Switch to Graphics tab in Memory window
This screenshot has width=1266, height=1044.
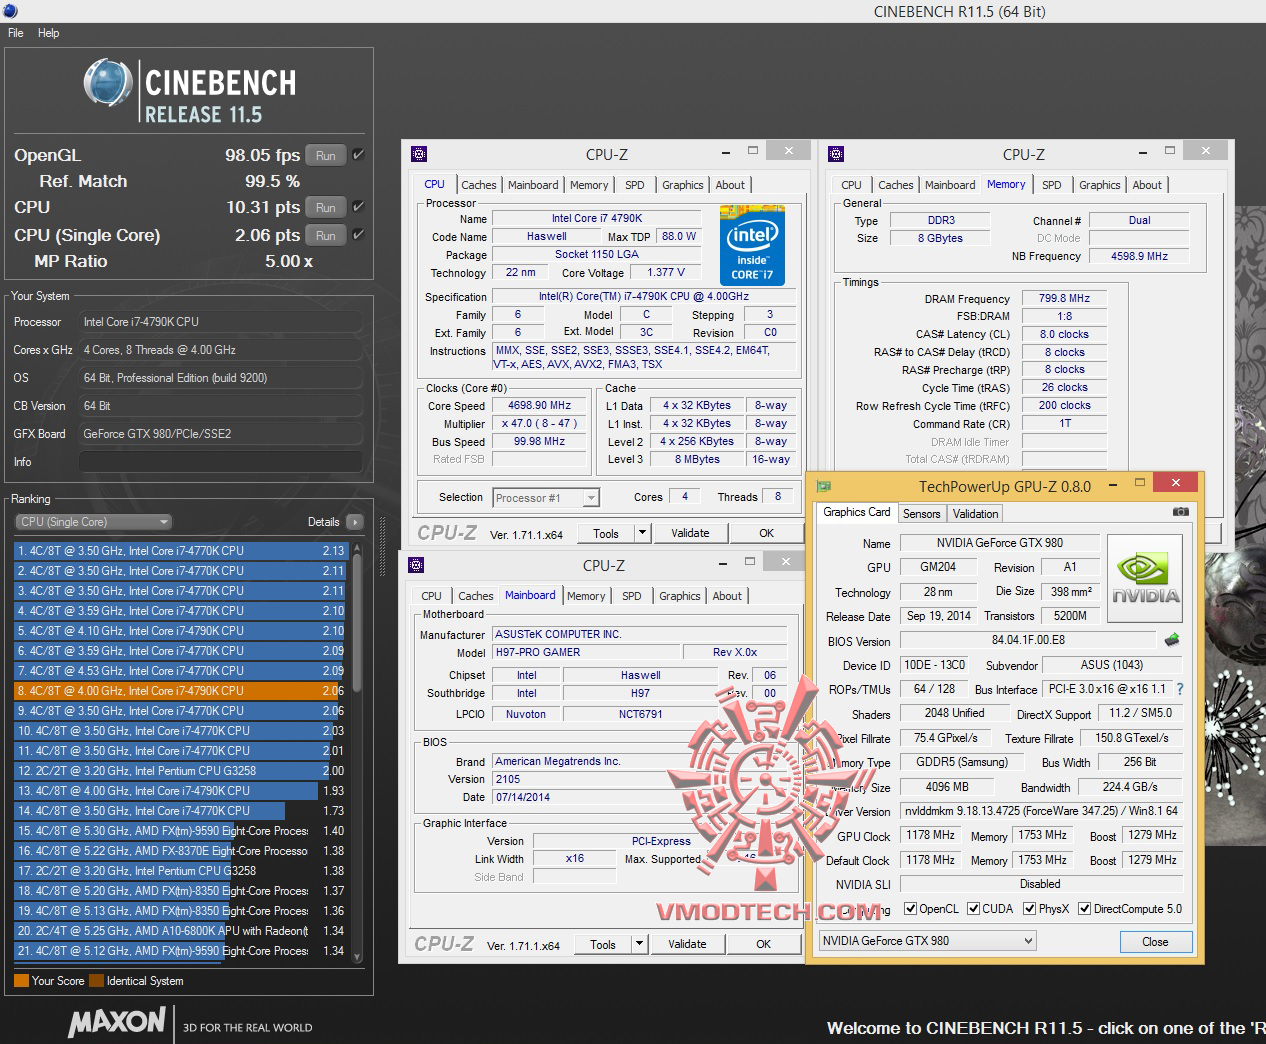point(1099,185)
